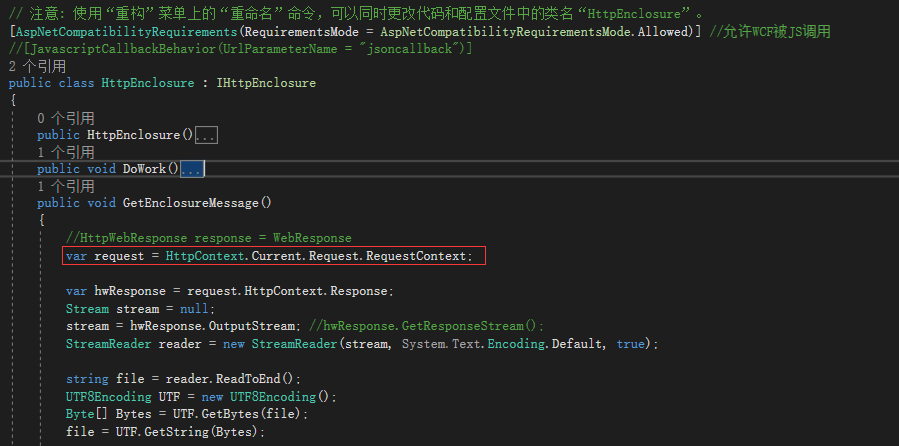Click the commented JavascriptCallbackBehavior line
This screenshot has height=446, width=899.
tap(240, 49)
